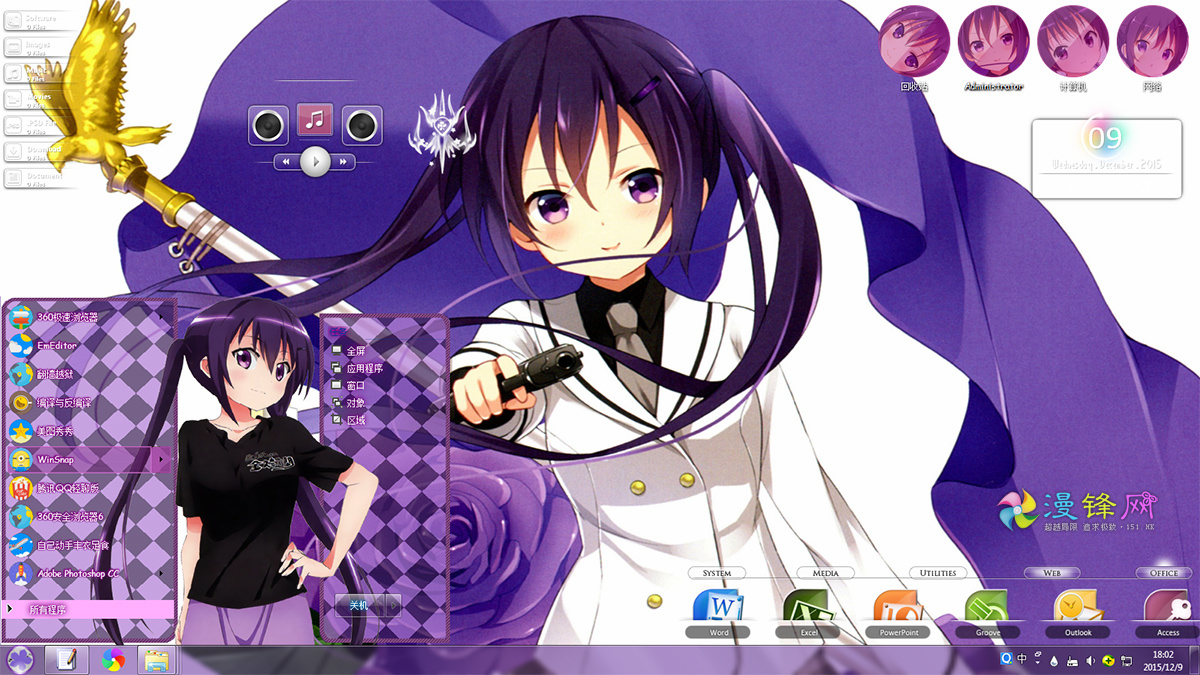Click the yellow-green 360 tray icon
Image resolution: width=1200 pixels, height=675 pixels.
(1108, 661)
